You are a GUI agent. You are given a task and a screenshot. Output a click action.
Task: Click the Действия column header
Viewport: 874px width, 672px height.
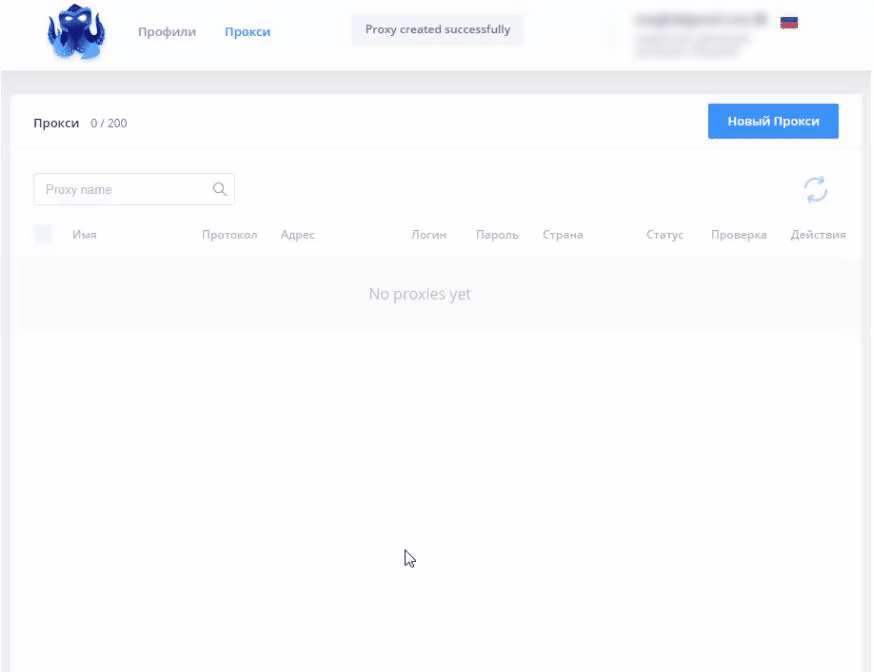tap(818, 235)
